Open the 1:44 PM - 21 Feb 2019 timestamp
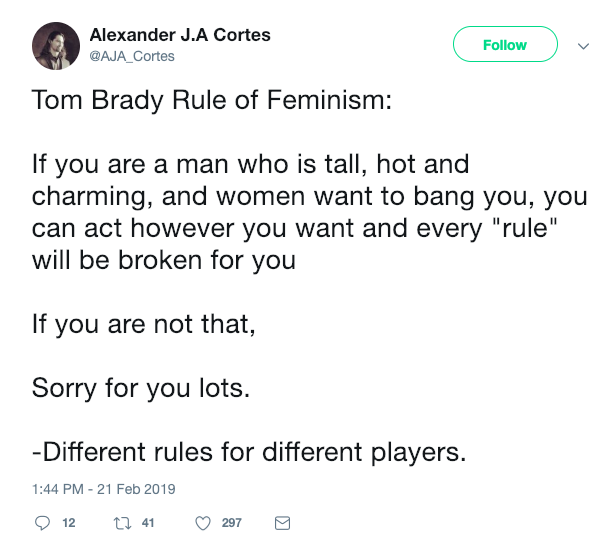 pyautogui.click(x=104, y=489)
